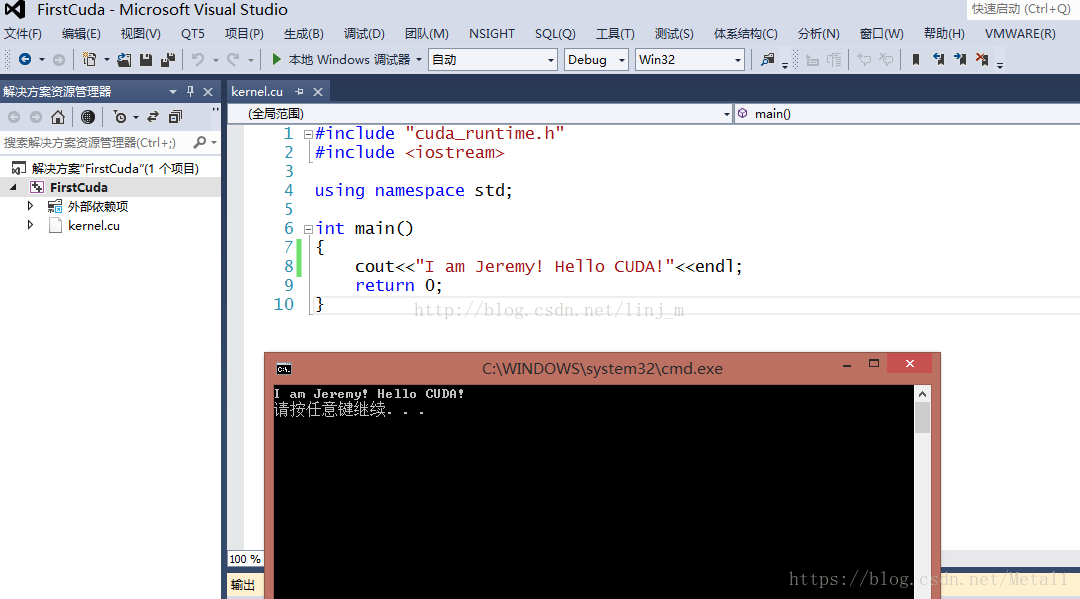This screenshot has width=1080, height=599.
Task: Open the 自动 solution configuration dropdown
Action: 550,60
